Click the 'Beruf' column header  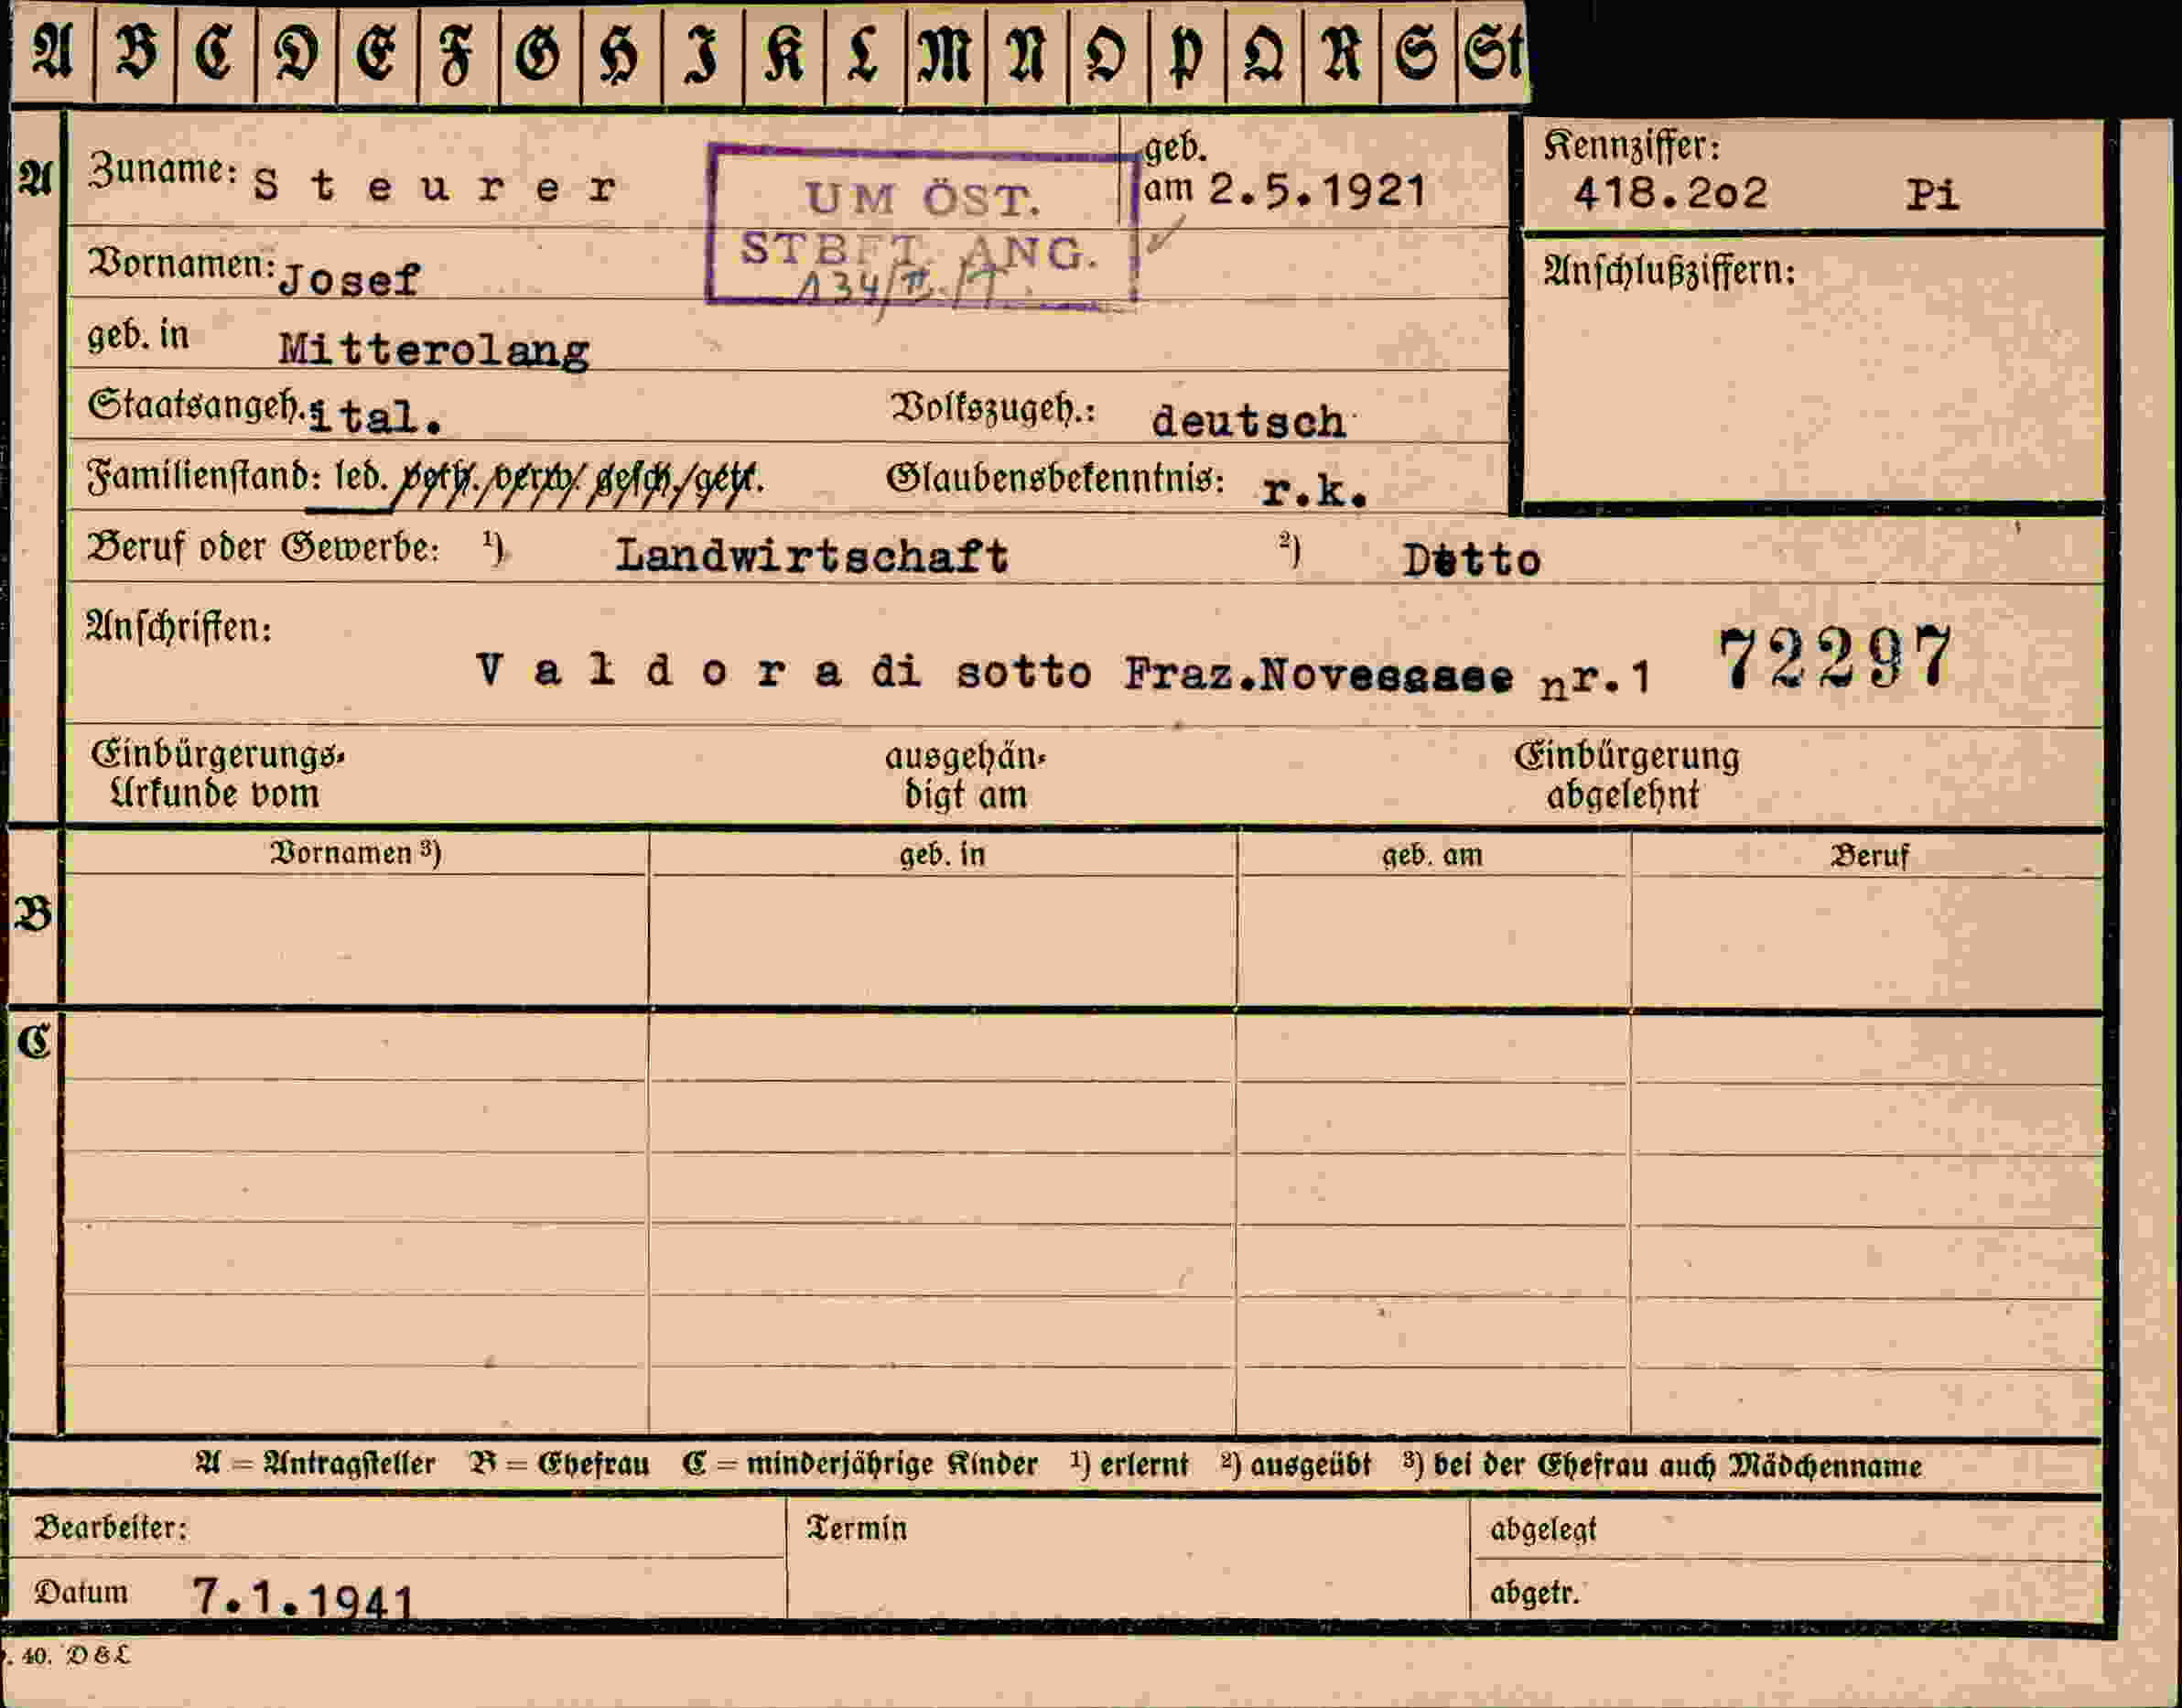pyautogui.click(x=1869, y=856)
